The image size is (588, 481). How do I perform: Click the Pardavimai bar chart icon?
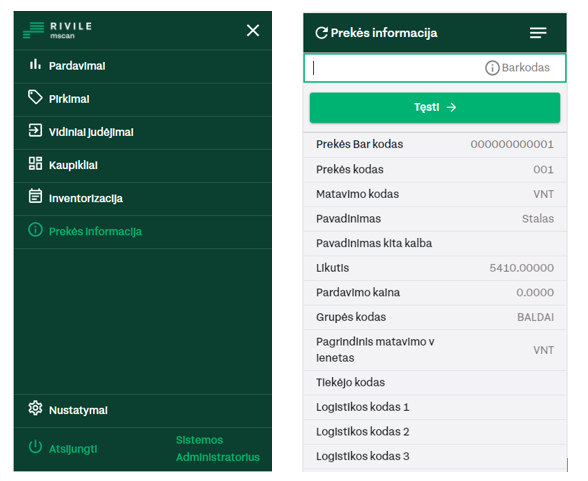pos(35,64)
